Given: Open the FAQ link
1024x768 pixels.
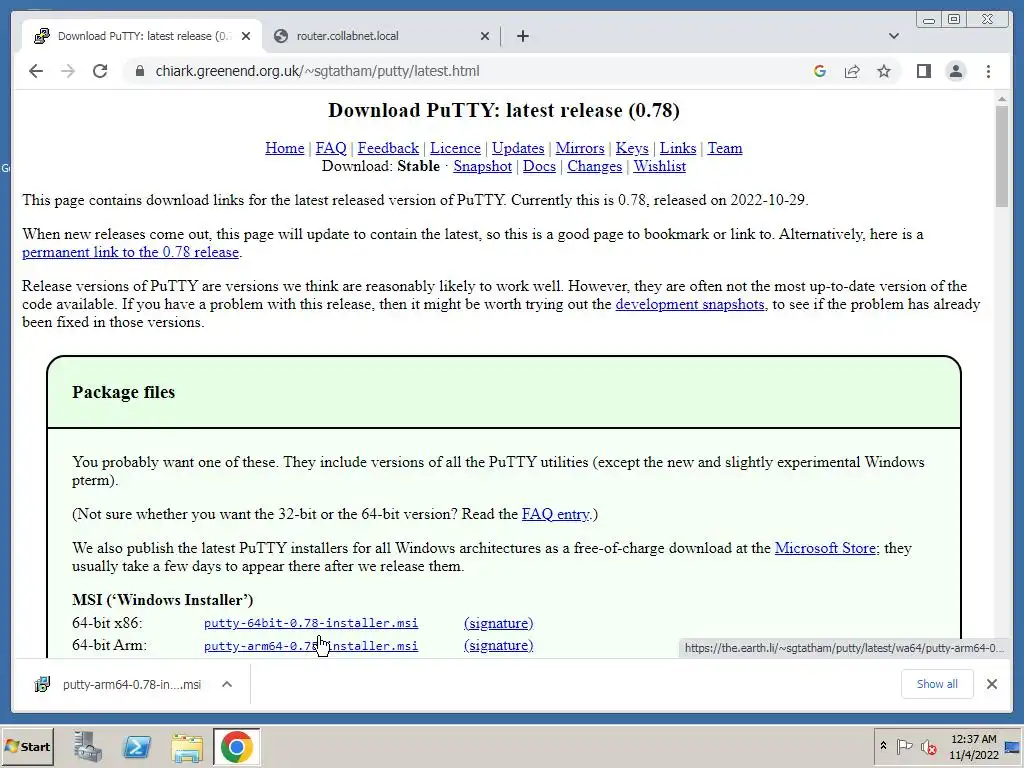Looking at the screenshot, I should pyautogui.click(x=331, y=148).
